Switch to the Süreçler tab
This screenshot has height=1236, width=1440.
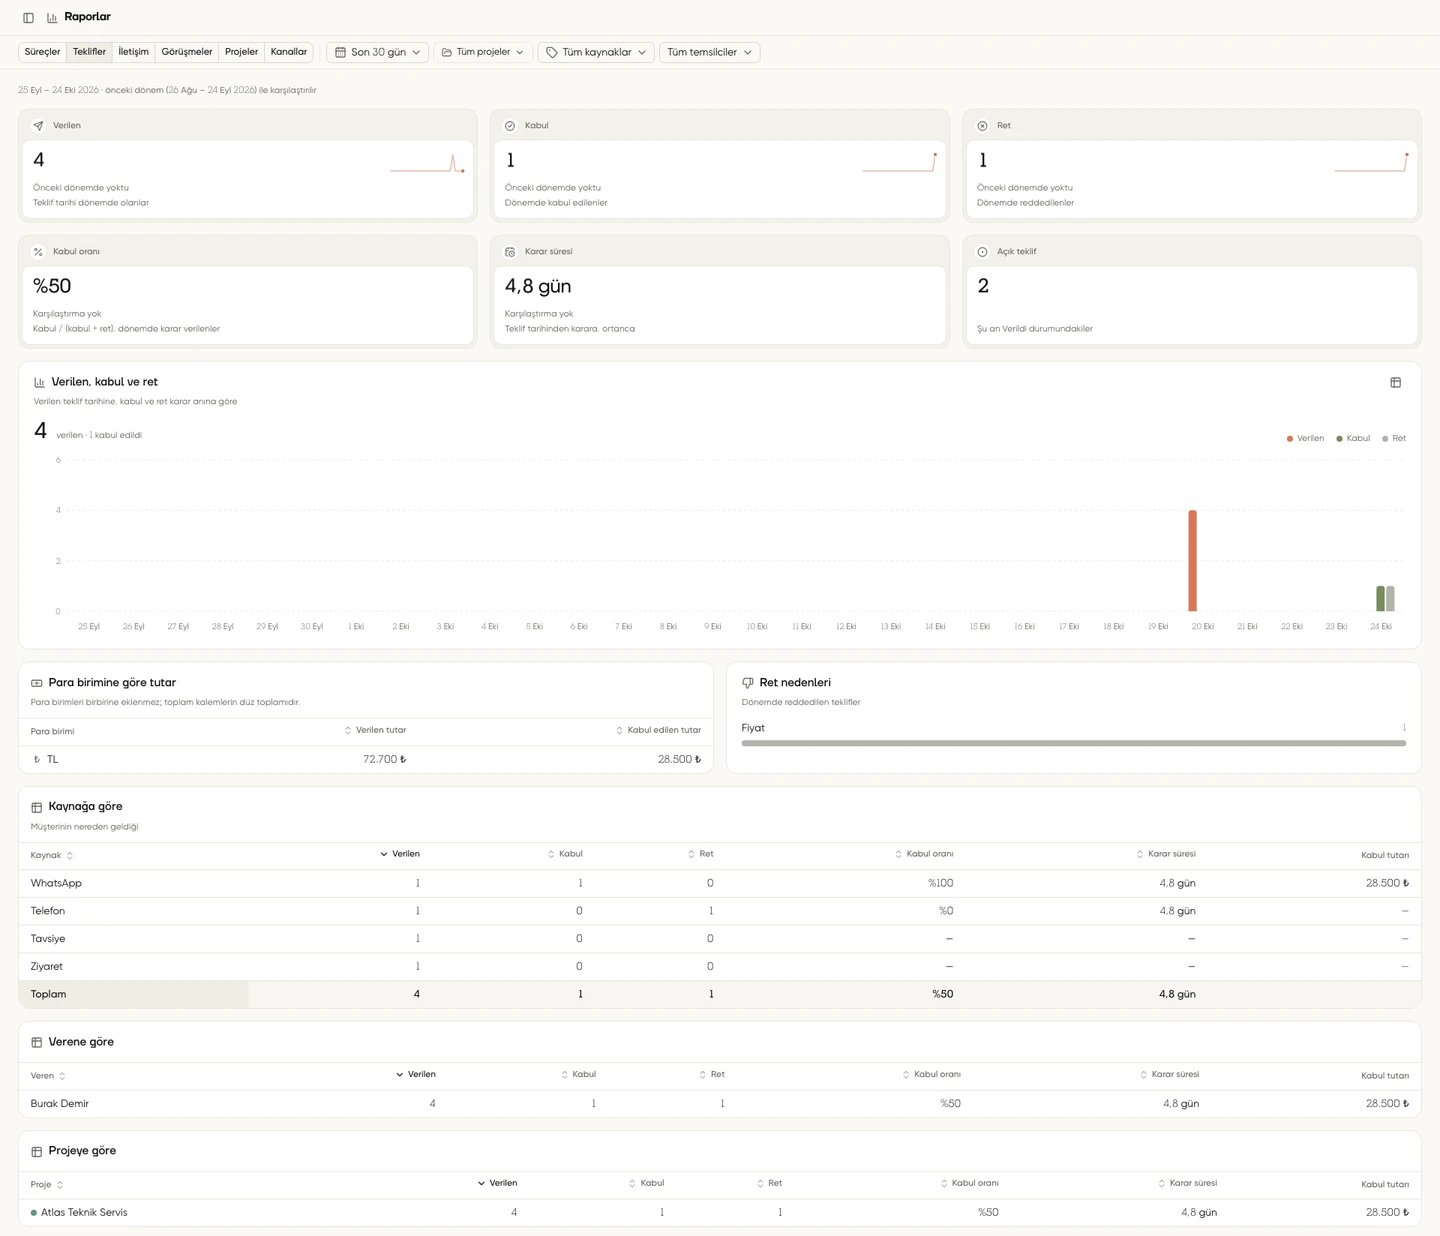click(43, 52)
